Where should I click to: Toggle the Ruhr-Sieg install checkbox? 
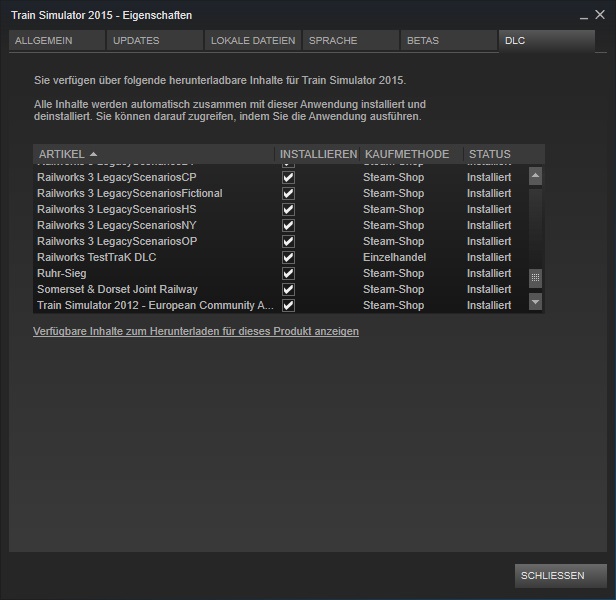click(288, 273)
